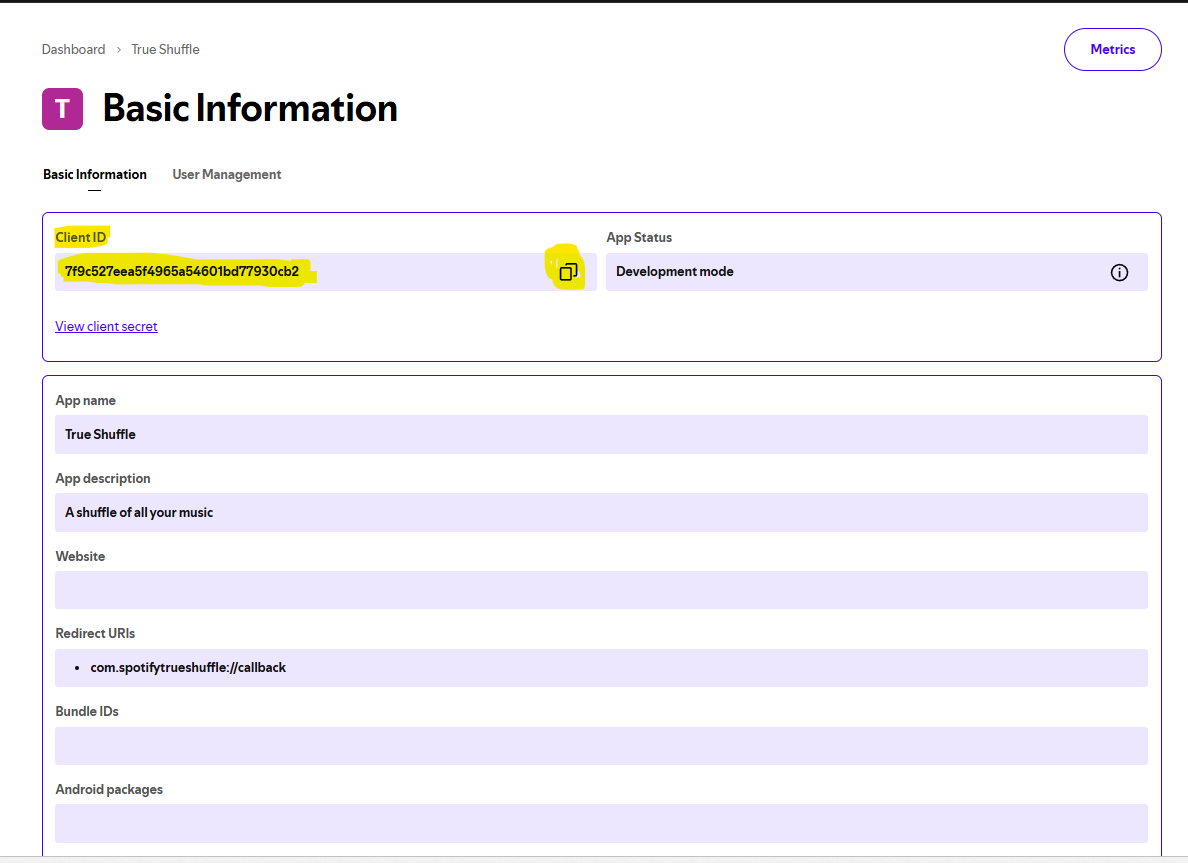Click the Website label
Screen dimensions: 1188x863
point(80,556)
